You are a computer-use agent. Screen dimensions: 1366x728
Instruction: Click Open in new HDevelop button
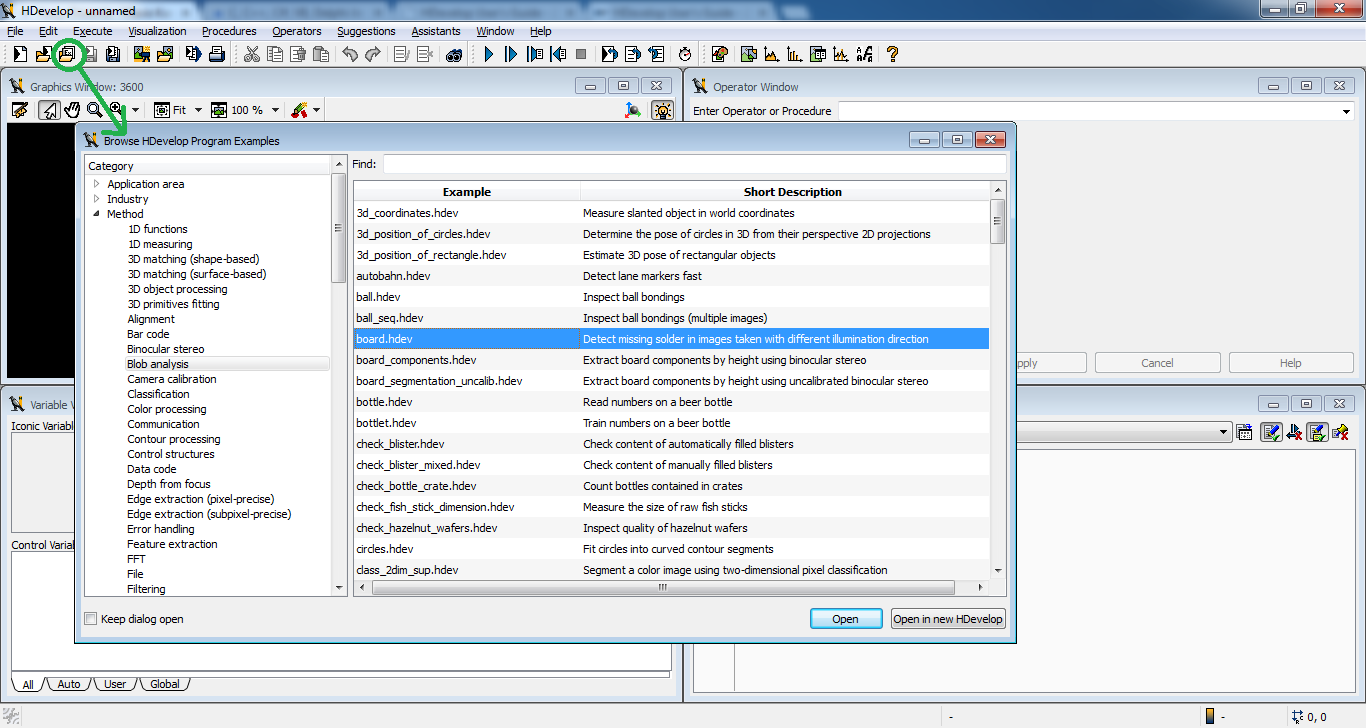pos(948,619)
